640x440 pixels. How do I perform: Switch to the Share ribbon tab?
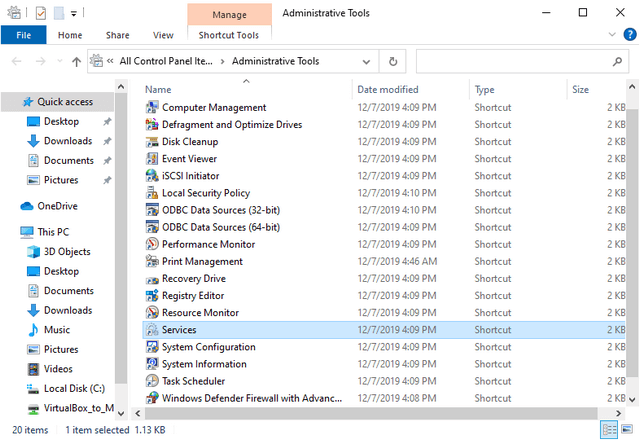(x=118, y=35)
